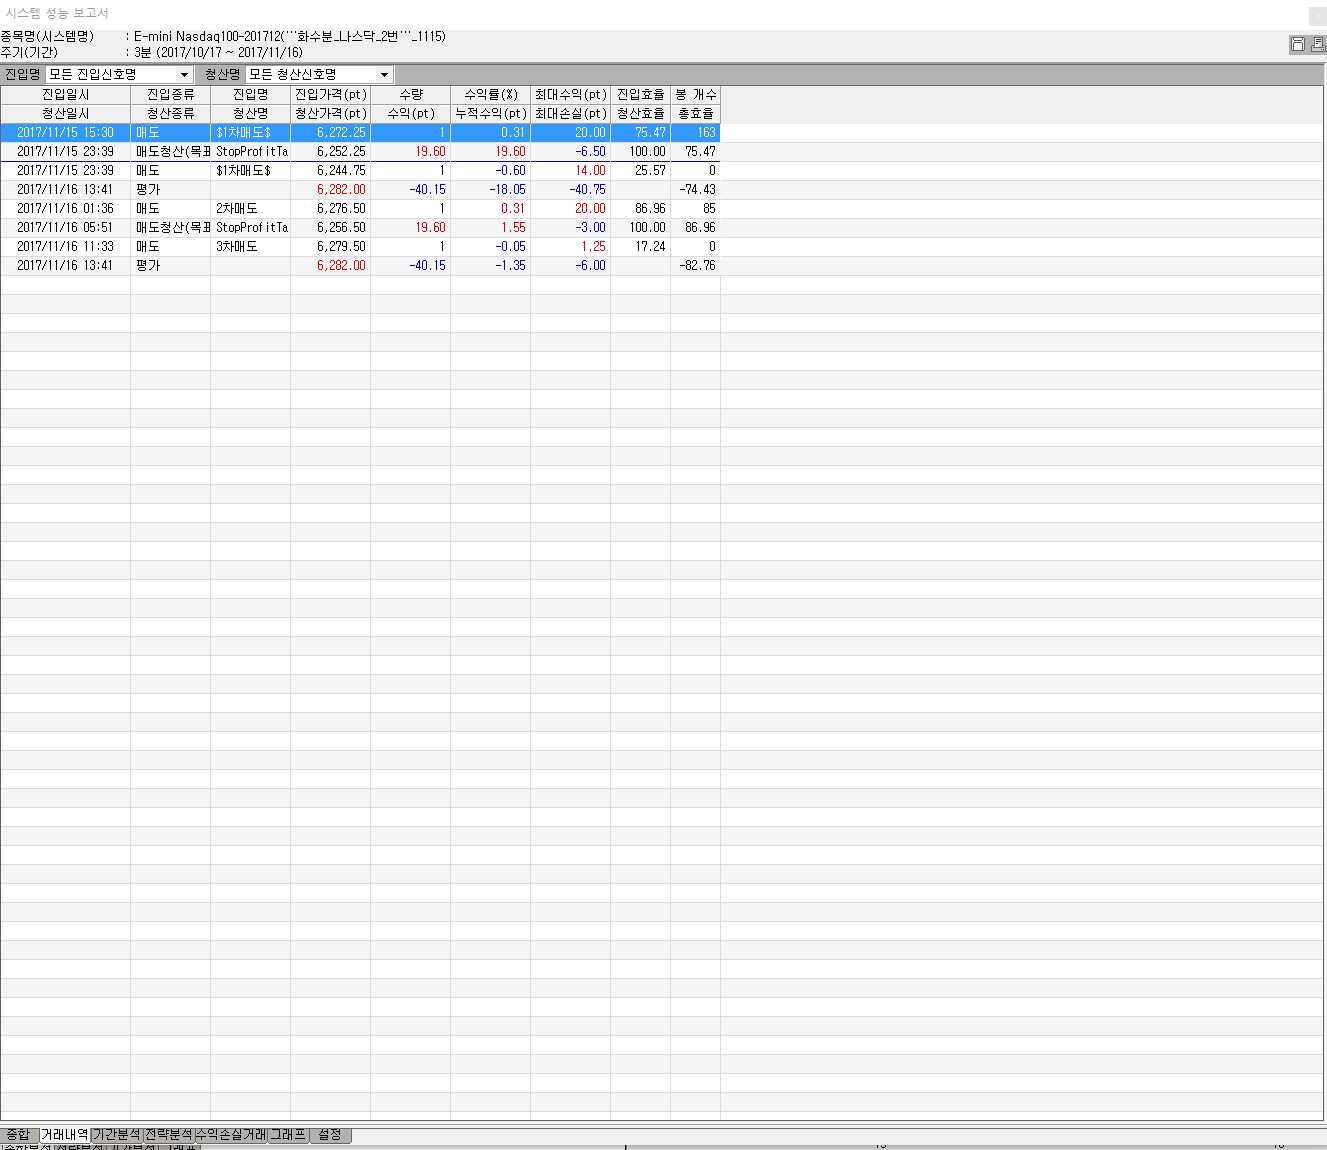Click the save (floppy disk) icon
1327x1150 pixels.
(1298, 44)
